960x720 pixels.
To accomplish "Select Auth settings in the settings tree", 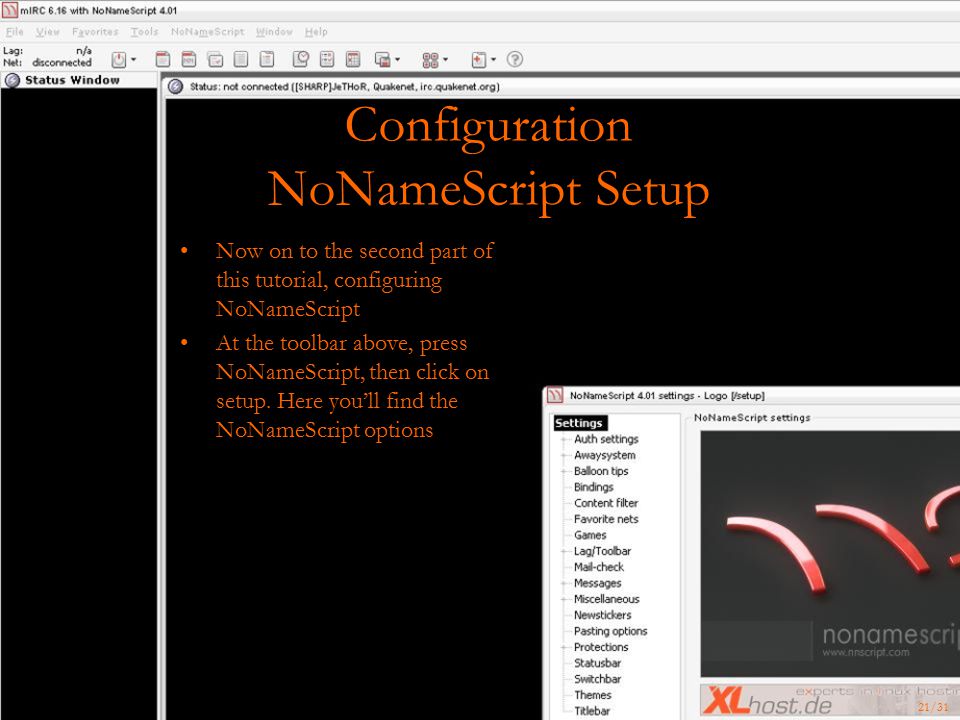I will click(x=606, y=439).
